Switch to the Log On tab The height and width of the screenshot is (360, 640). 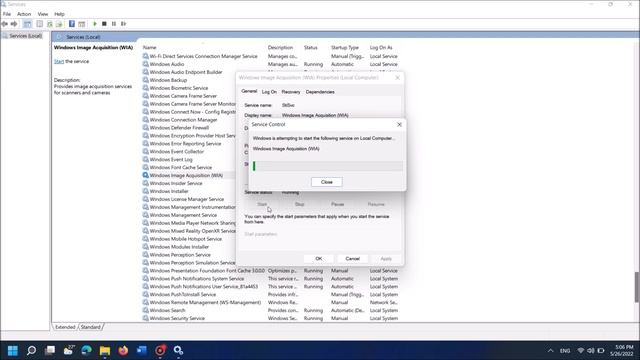(x=269, y=92)
